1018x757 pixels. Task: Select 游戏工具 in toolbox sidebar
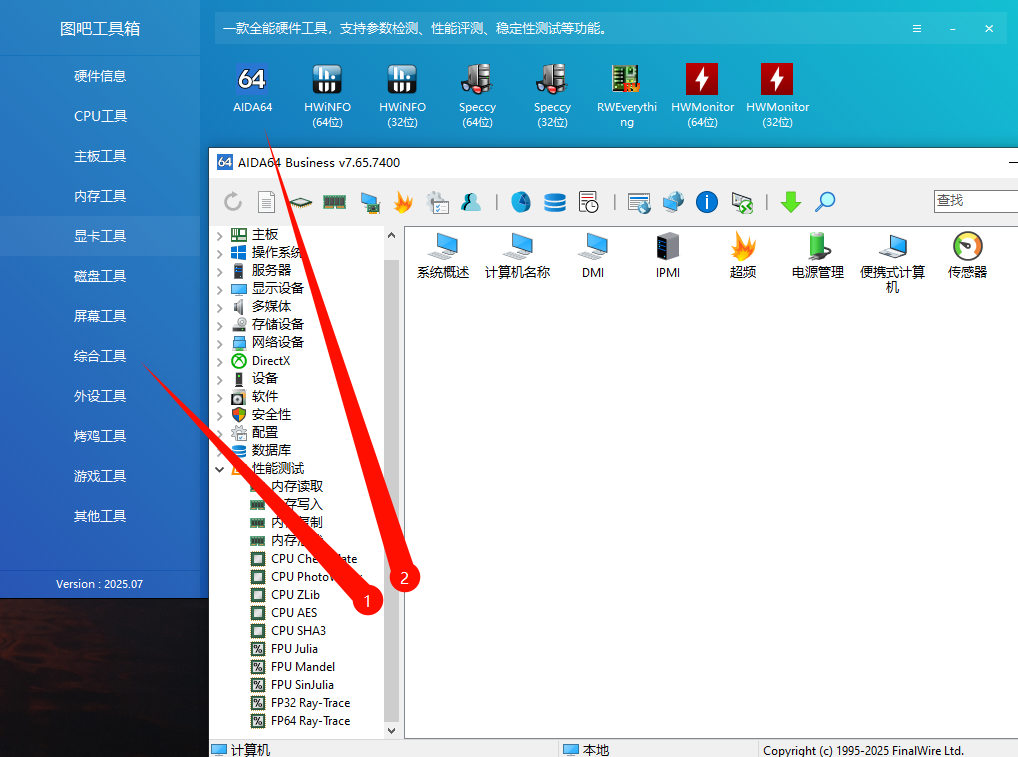coord(100,476)
